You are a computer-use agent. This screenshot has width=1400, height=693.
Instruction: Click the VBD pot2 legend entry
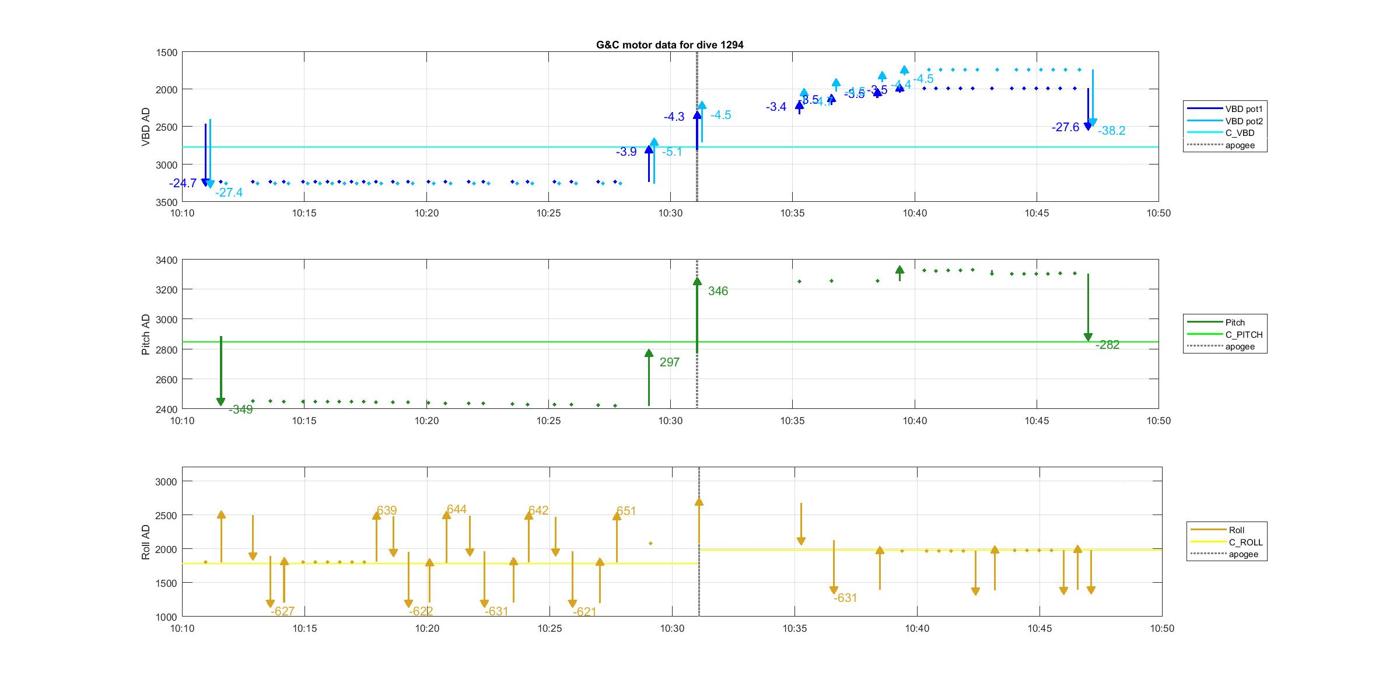click(x=1242, y=121)
